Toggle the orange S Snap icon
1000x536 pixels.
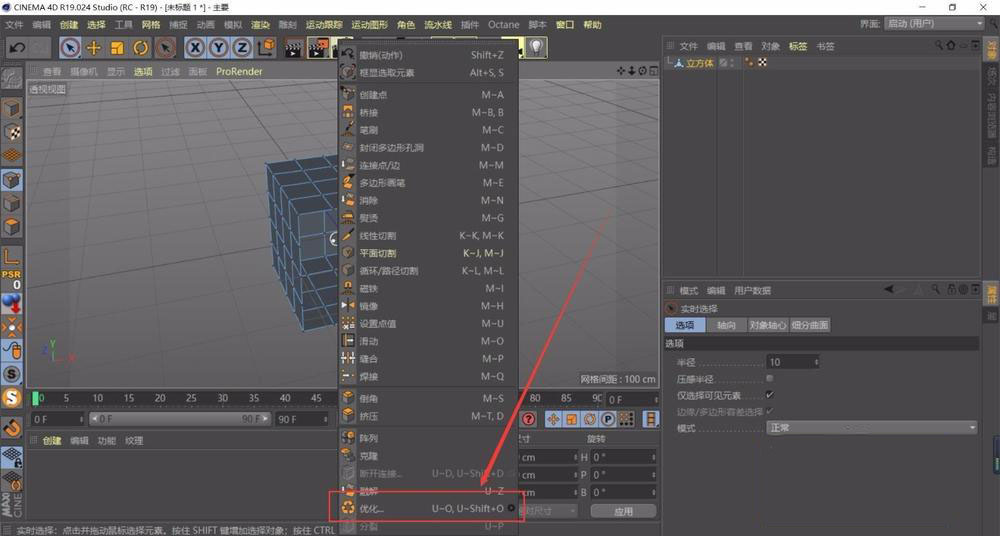coord(12,397)
